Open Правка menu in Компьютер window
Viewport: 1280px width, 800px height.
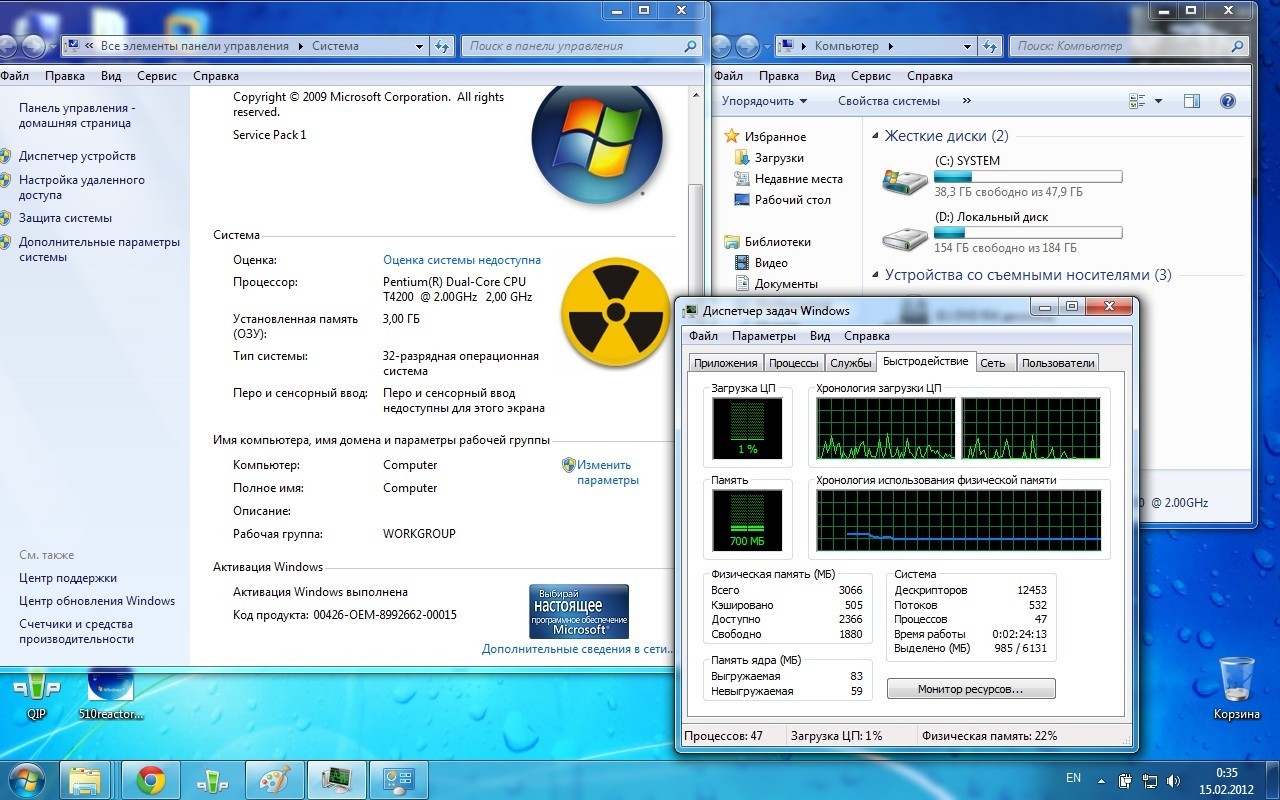[778, 76]
